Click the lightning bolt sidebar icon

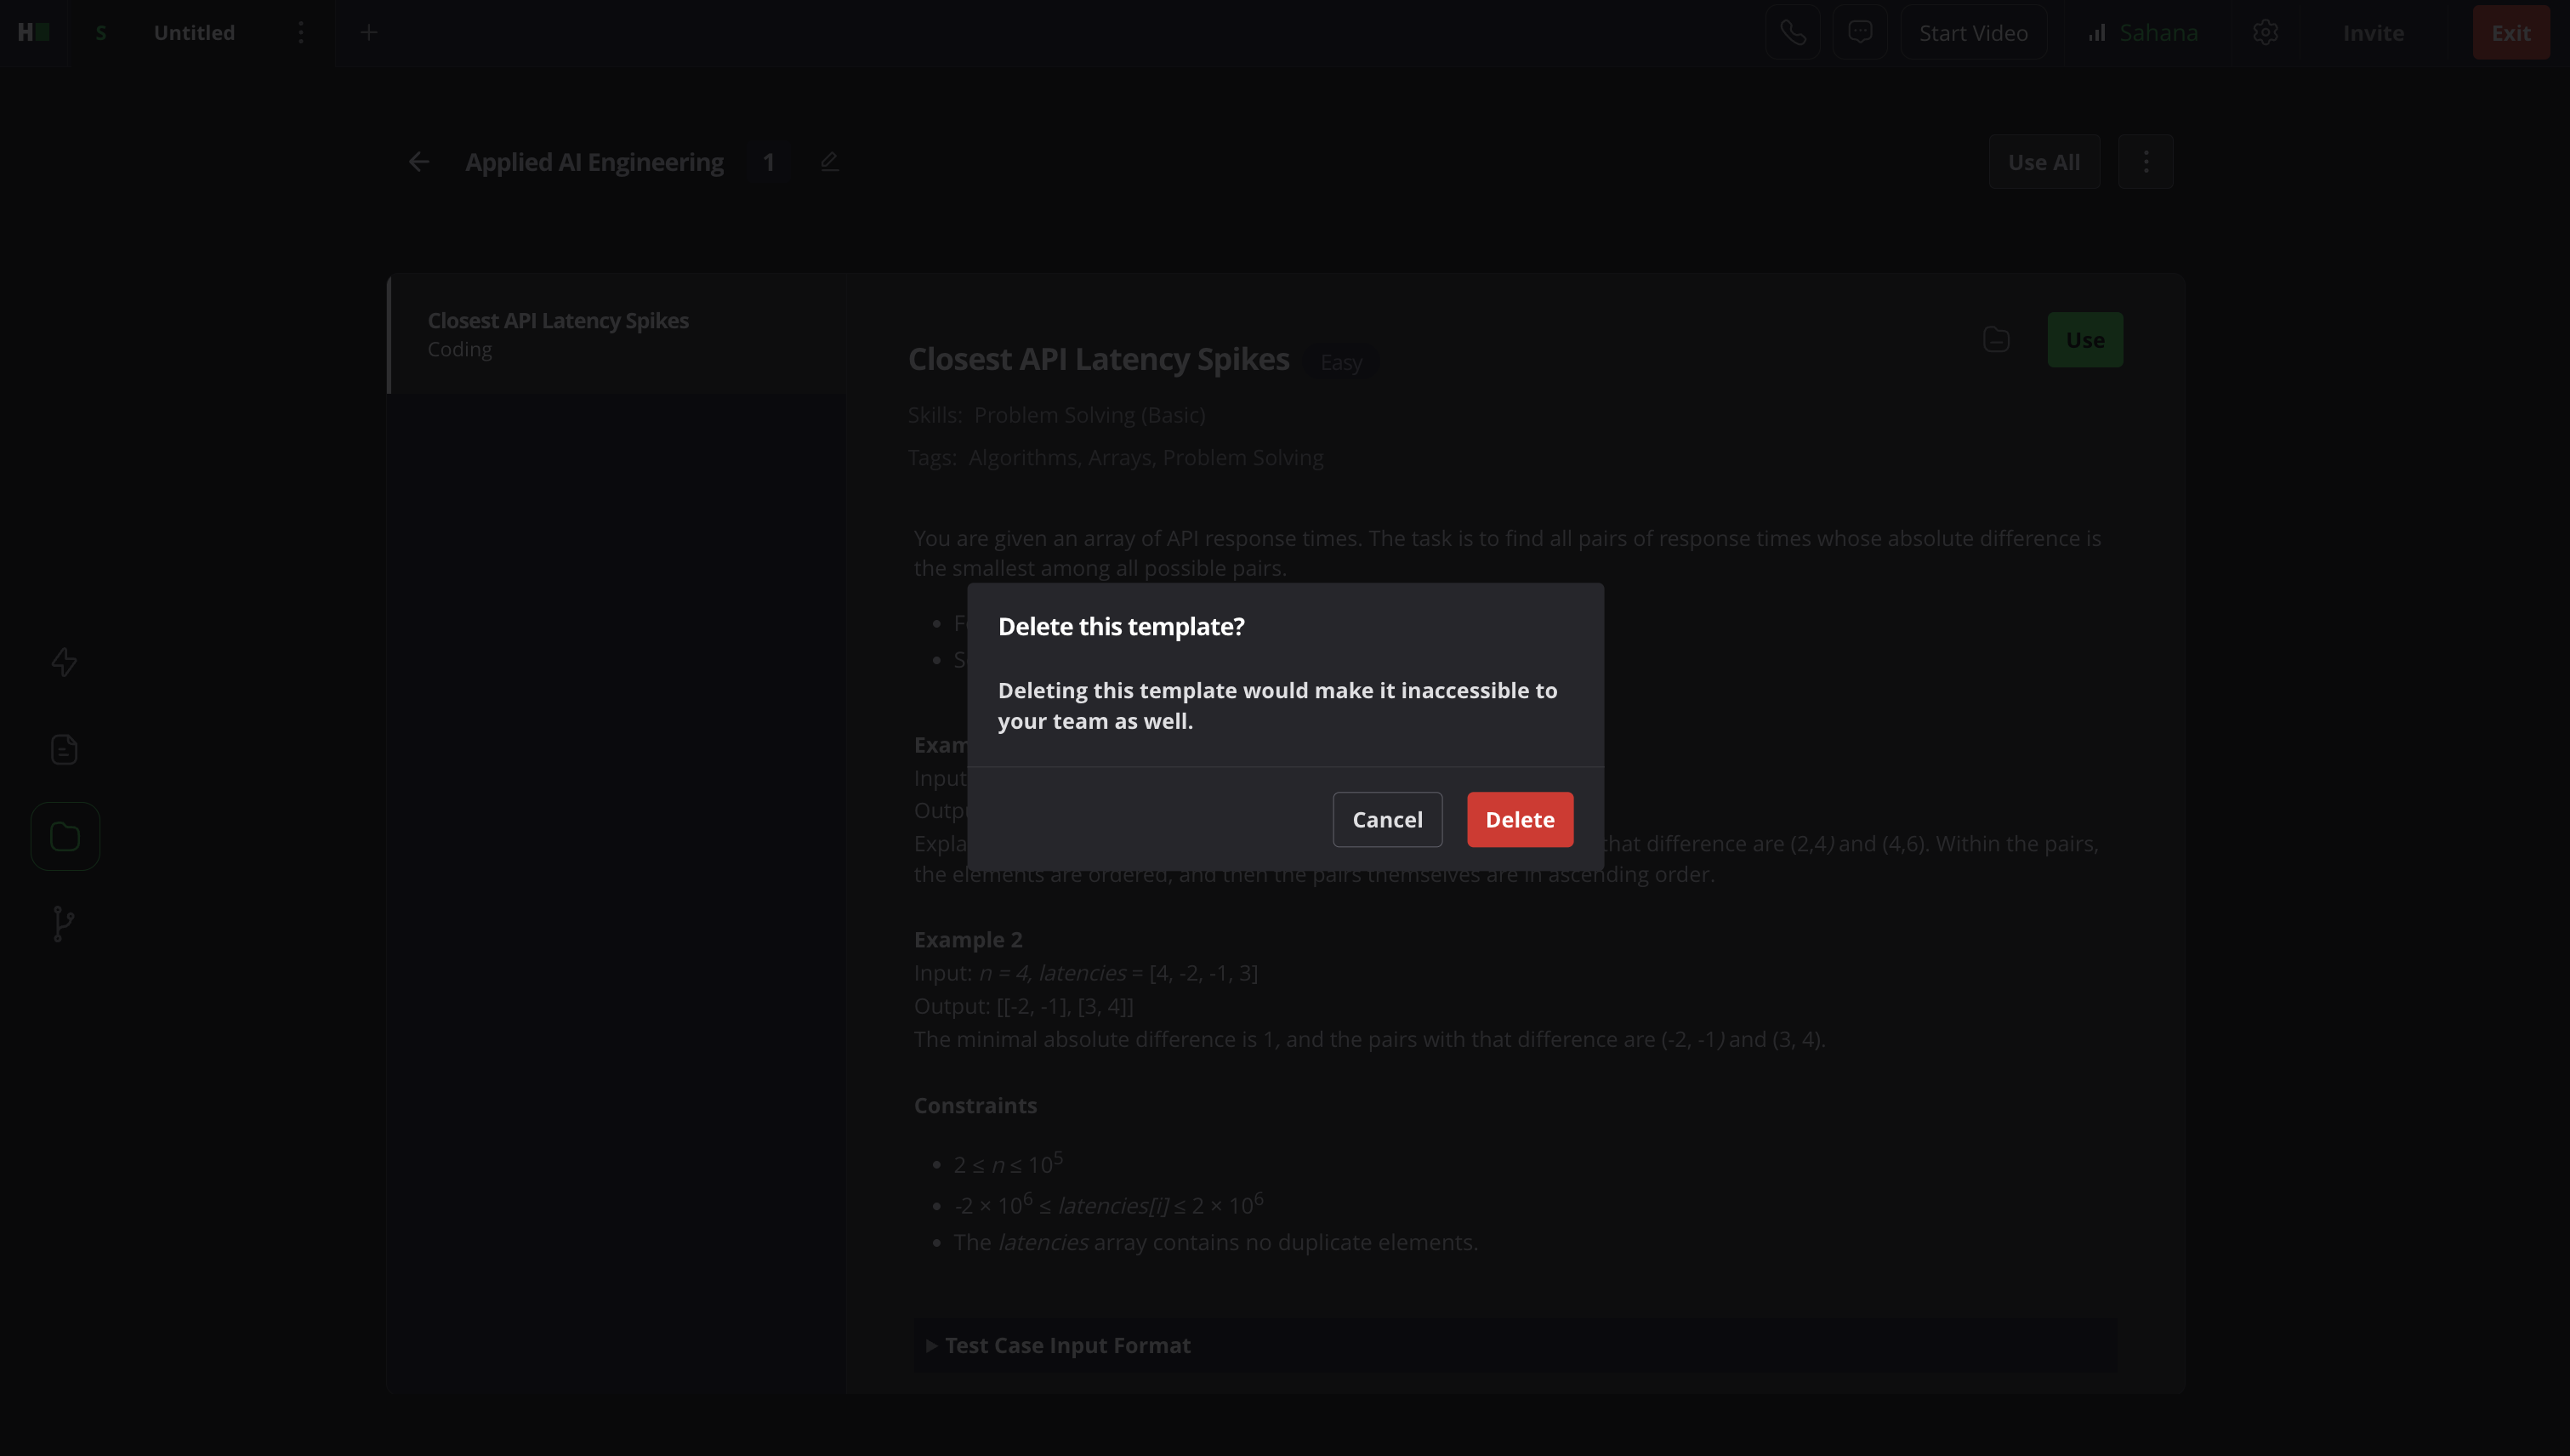click(x=64, y=662)
